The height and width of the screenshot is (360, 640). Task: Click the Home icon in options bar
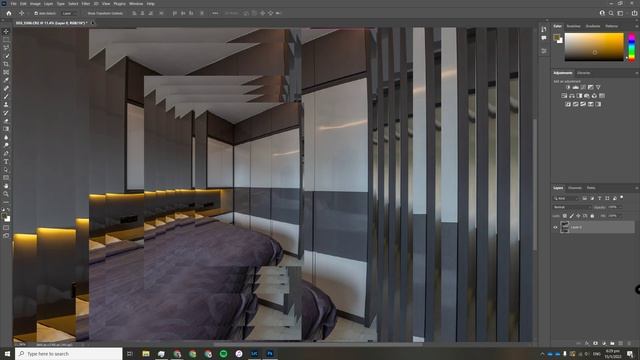pyautogui.click(x=9, y=13)
